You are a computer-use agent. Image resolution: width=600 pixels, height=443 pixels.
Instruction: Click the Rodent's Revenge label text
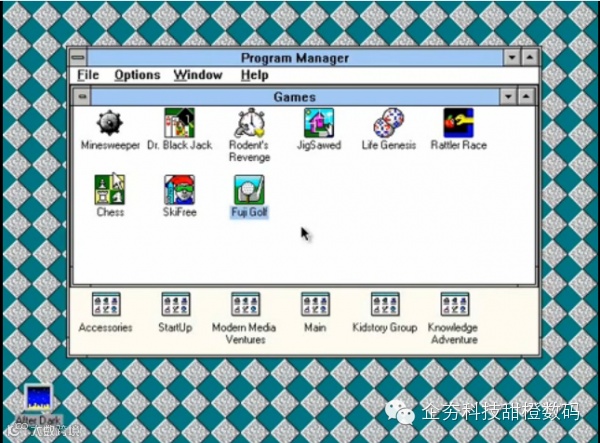(249, 151)
